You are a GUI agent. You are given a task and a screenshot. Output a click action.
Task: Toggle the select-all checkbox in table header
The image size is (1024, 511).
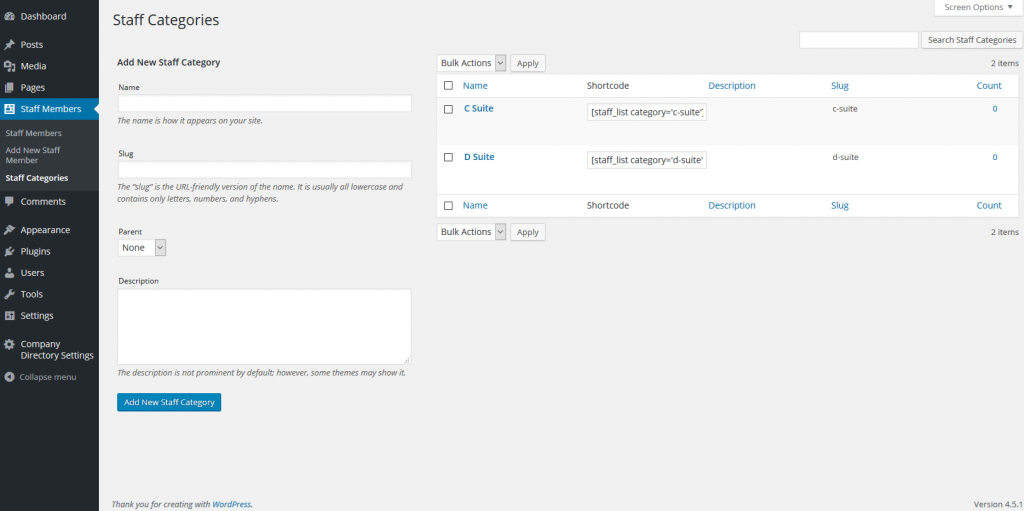[x=448, y=86]
